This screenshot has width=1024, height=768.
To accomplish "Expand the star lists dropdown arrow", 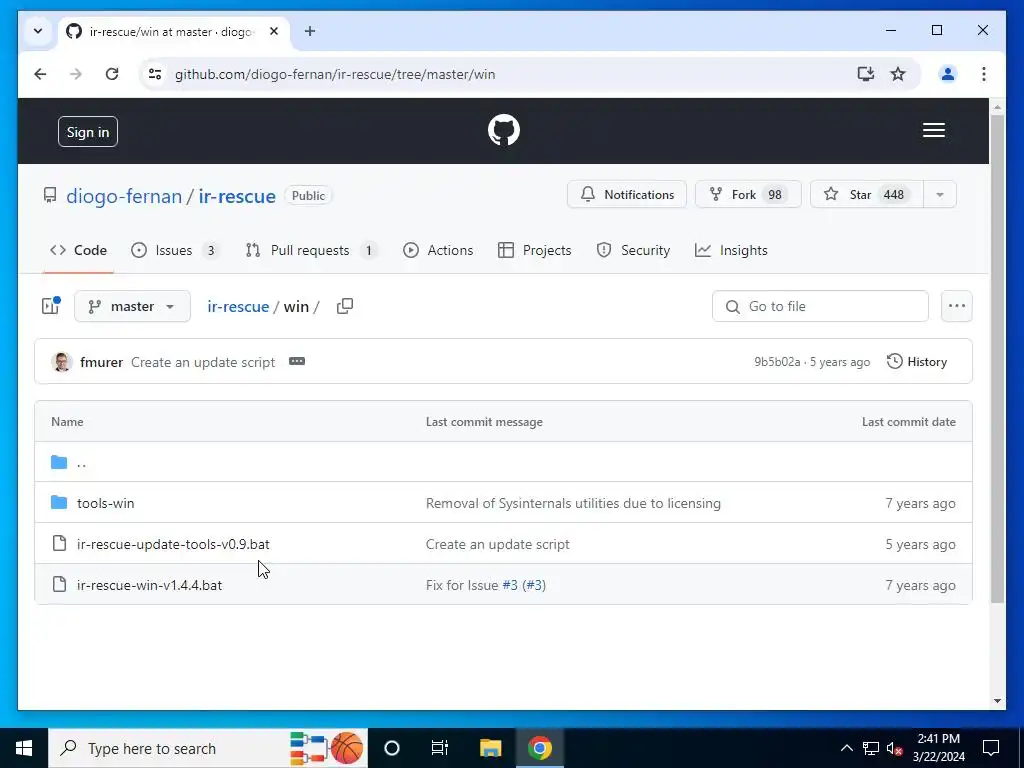I will [x=940, y=195].
